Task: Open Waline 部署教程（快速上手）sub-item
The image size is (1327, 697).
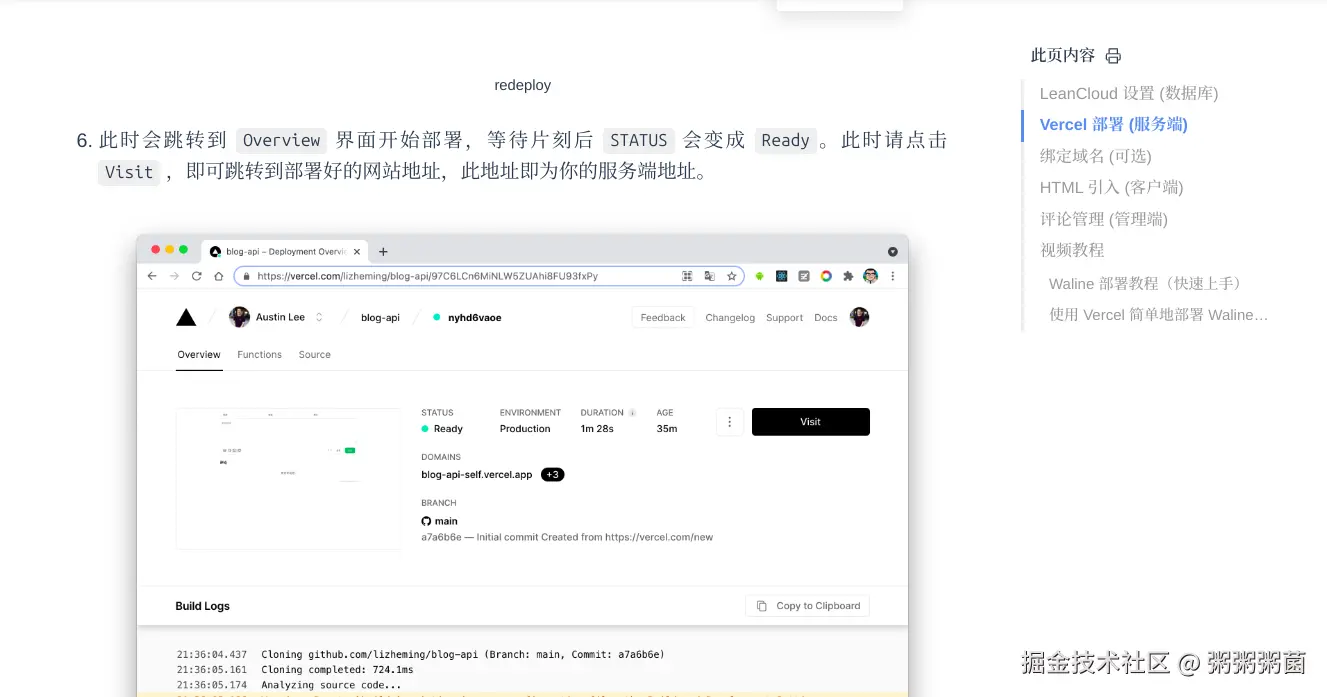Action: pyautogui.click(x=1147, y=284)
